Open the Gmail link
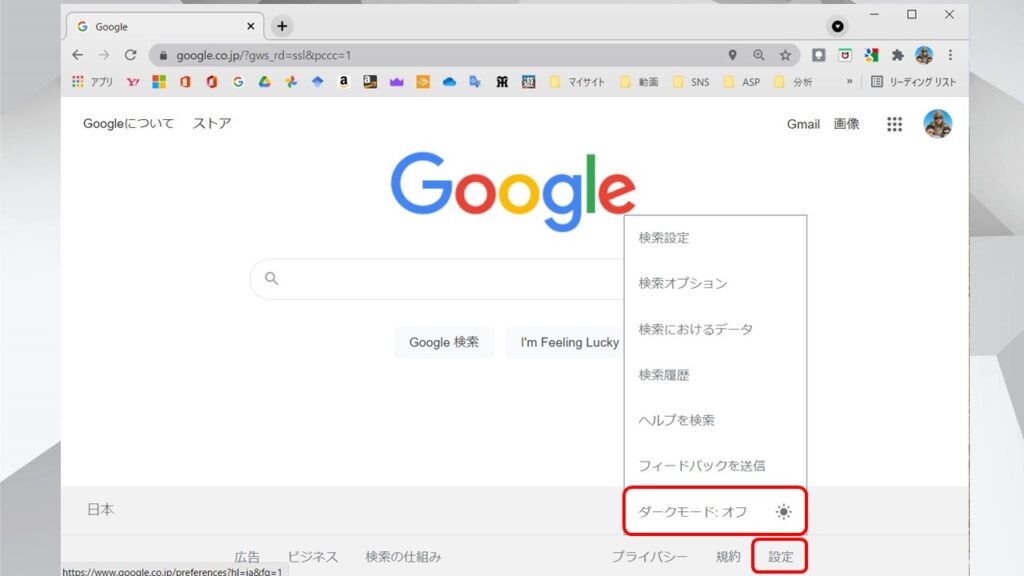This screenshot has height=576, width=1024. point(803,124)
